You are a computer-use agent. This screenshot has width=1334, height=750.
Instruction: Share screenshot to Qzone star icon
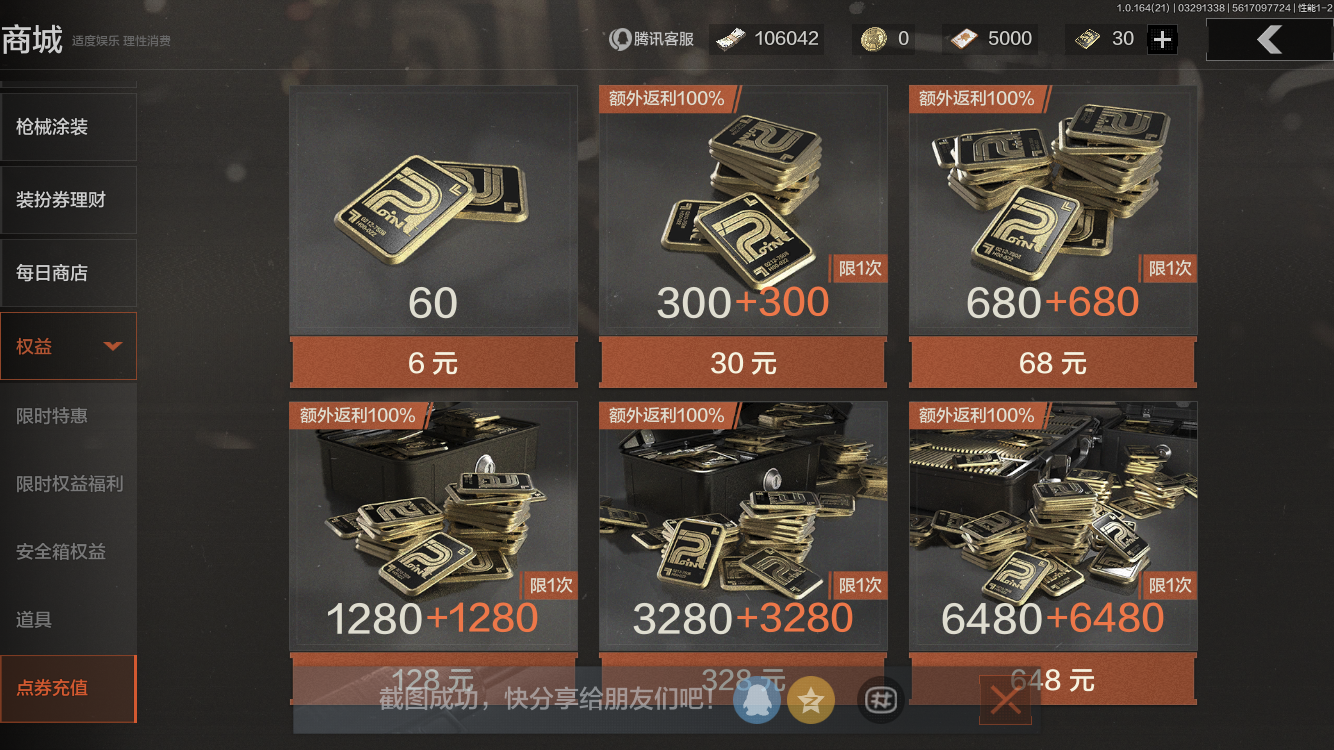tap(811, 700)
